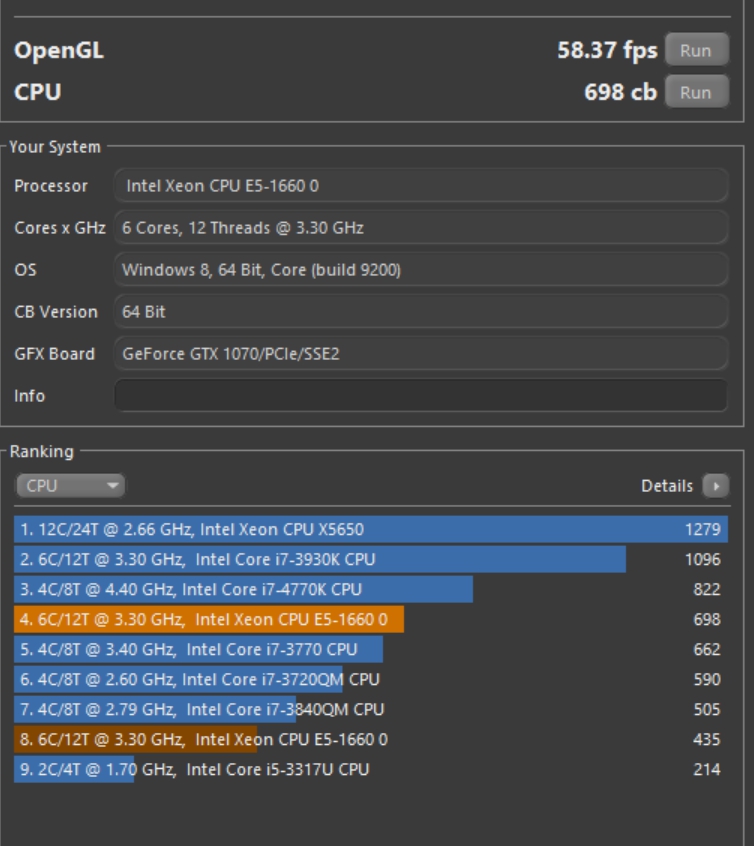Click the Processor field showing Xeon E5-1660
Viewport: 754px width, 846px height.
[x=420, y=186]
